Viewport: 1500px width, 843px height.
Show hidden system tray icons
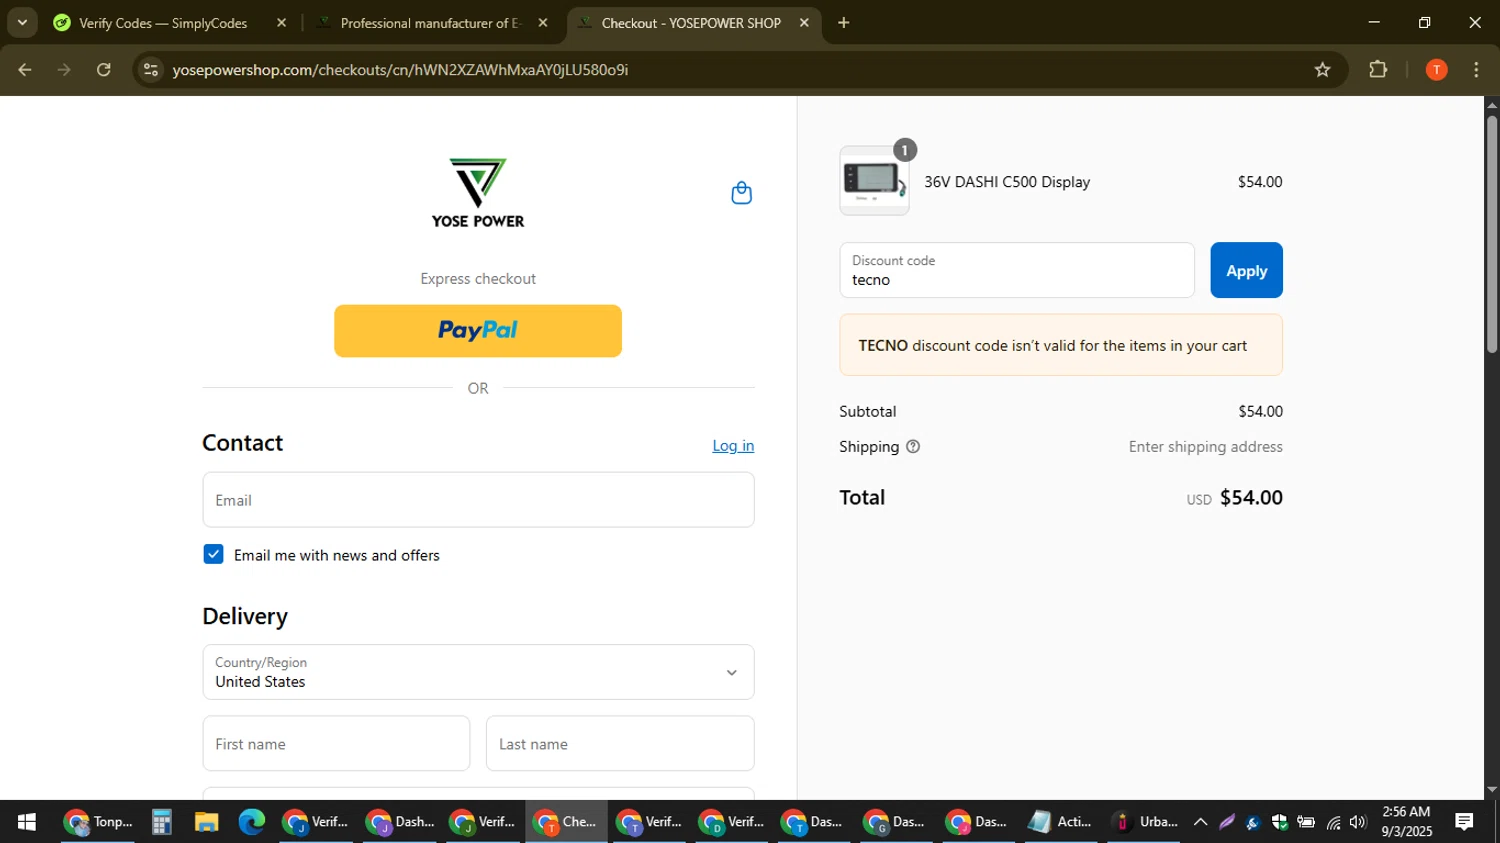click(x=1201, y=822)
